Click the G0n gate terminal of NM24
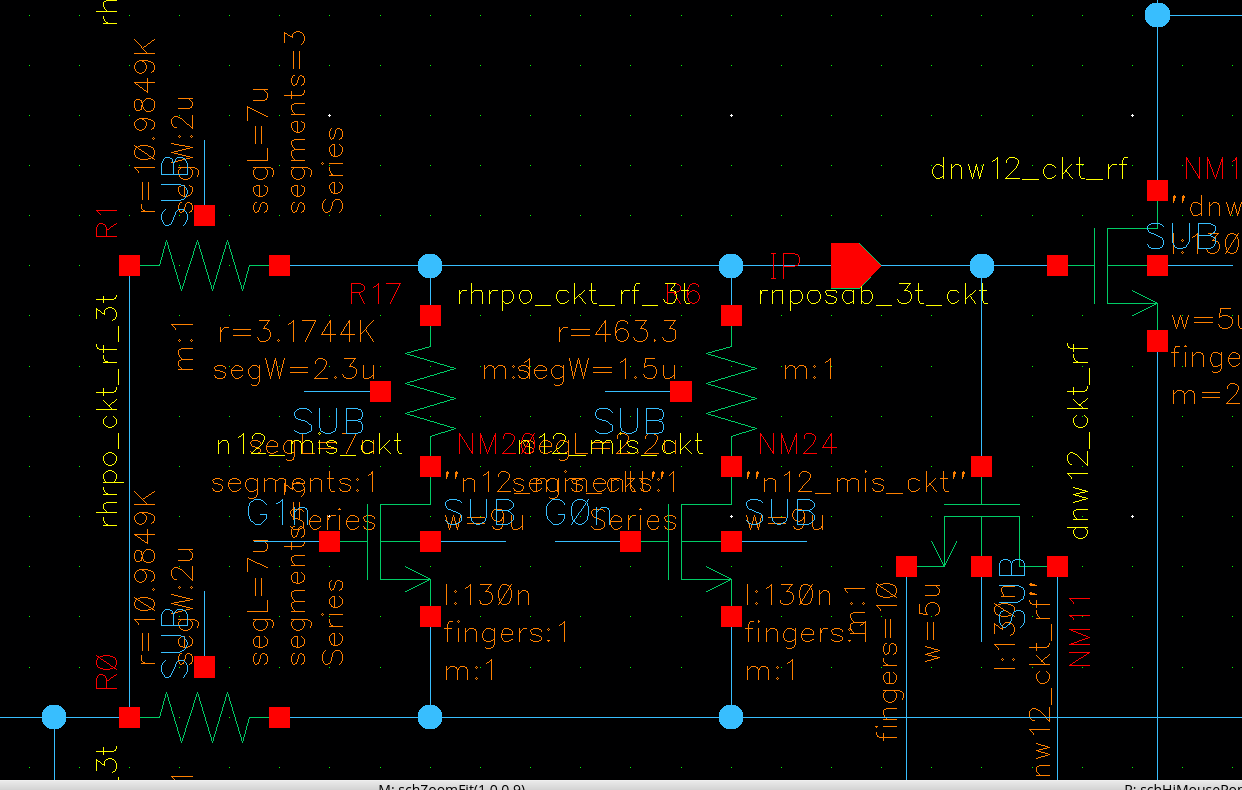The width and height of the screenshot is (1242, 790). (630, 542)
